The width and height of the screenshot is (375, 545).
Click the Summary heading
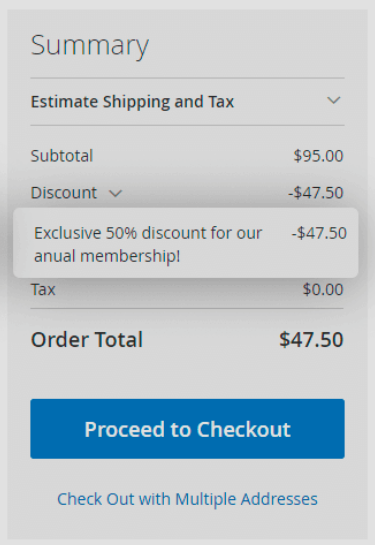pos(90,46)
